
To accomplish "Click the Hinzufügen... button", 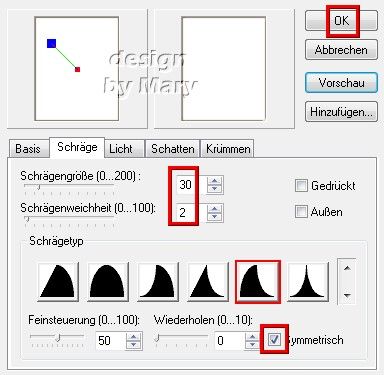I will click(341, 112).
